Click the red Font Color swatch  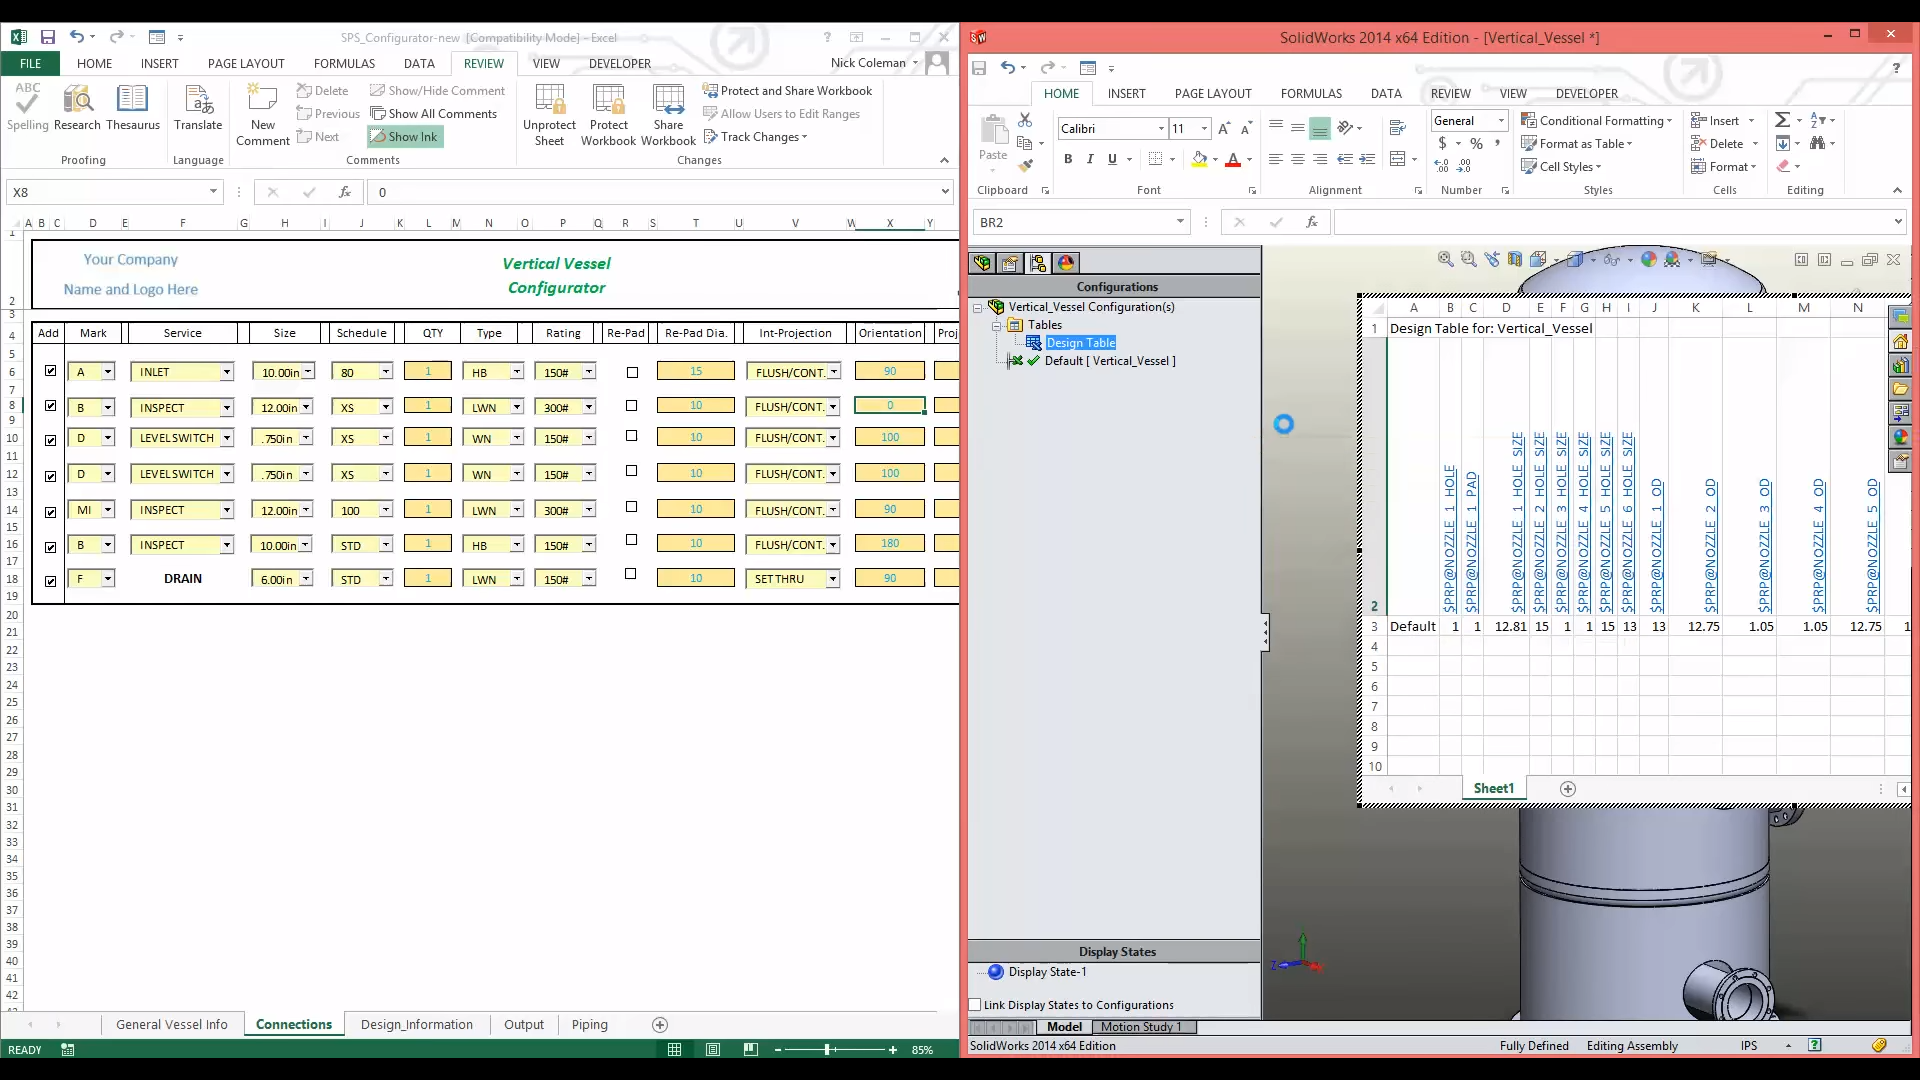point(1233,159)
